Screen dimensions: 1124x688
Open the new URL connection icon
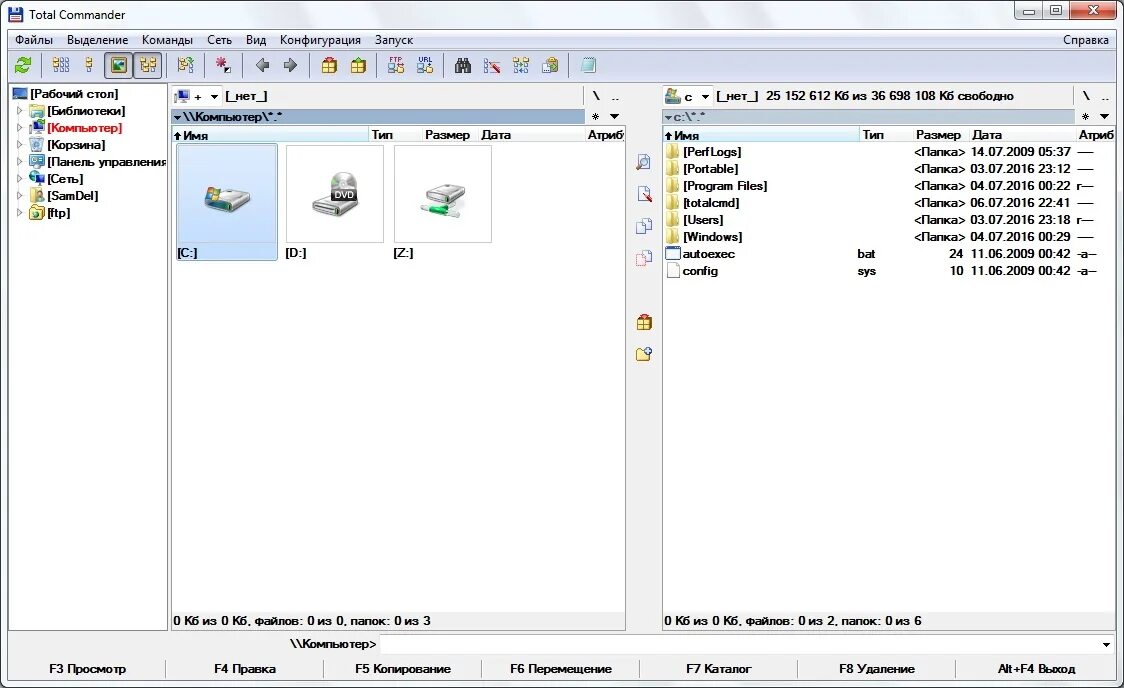pyautogui.click(x=425, y=65)
